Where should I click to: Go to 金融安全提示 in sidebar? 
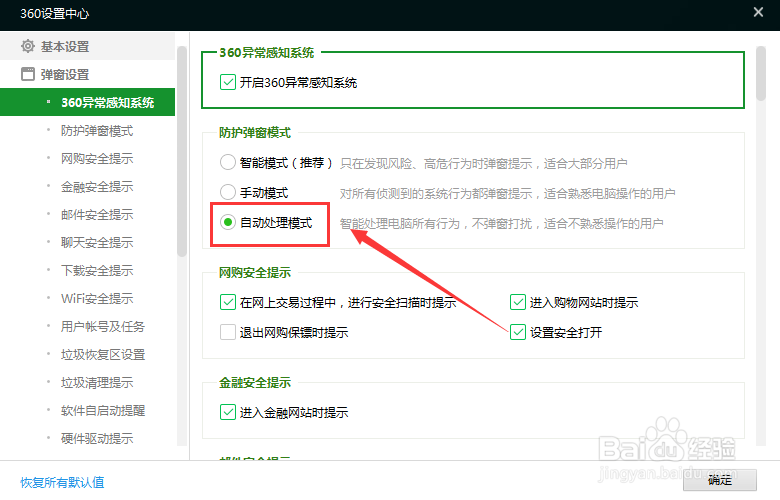click(x=97, y=187)
